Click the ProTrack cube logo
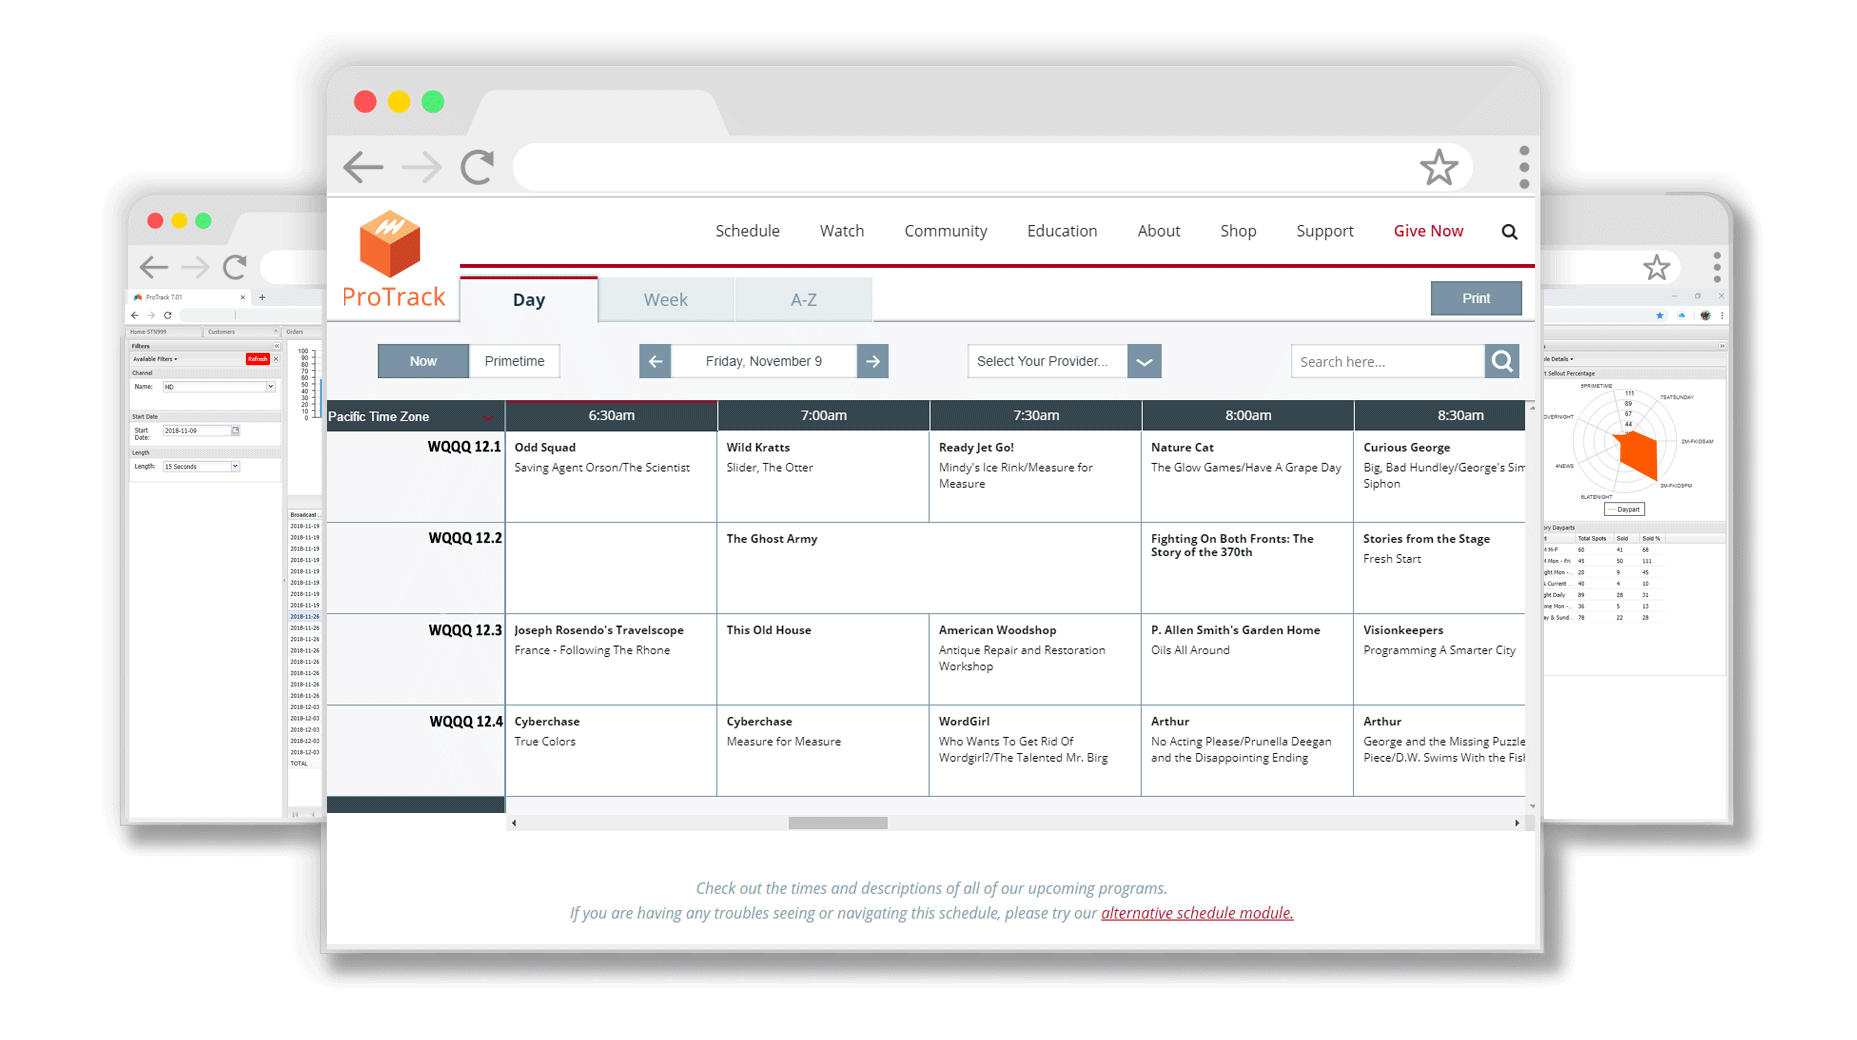Screen dimensions: 1857x1040 (x=390, y=243)
